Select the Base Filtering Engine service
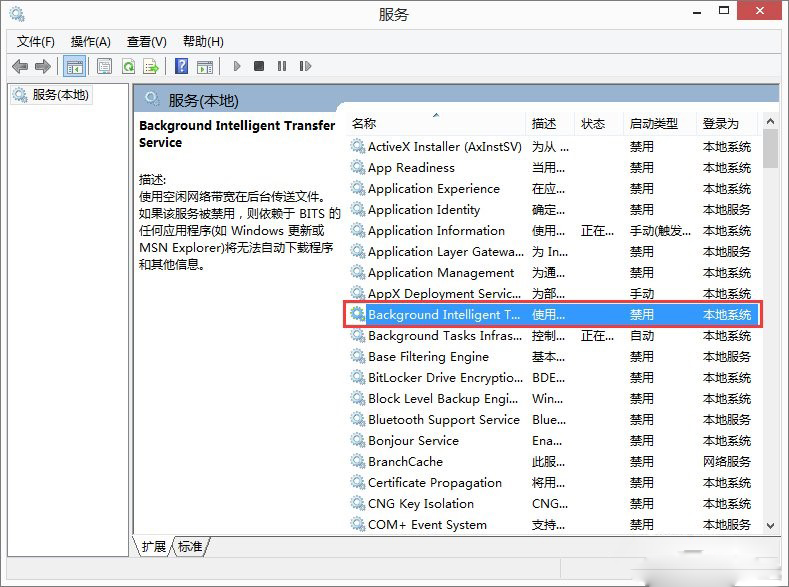Screen dimensions: 789x587 554,357
